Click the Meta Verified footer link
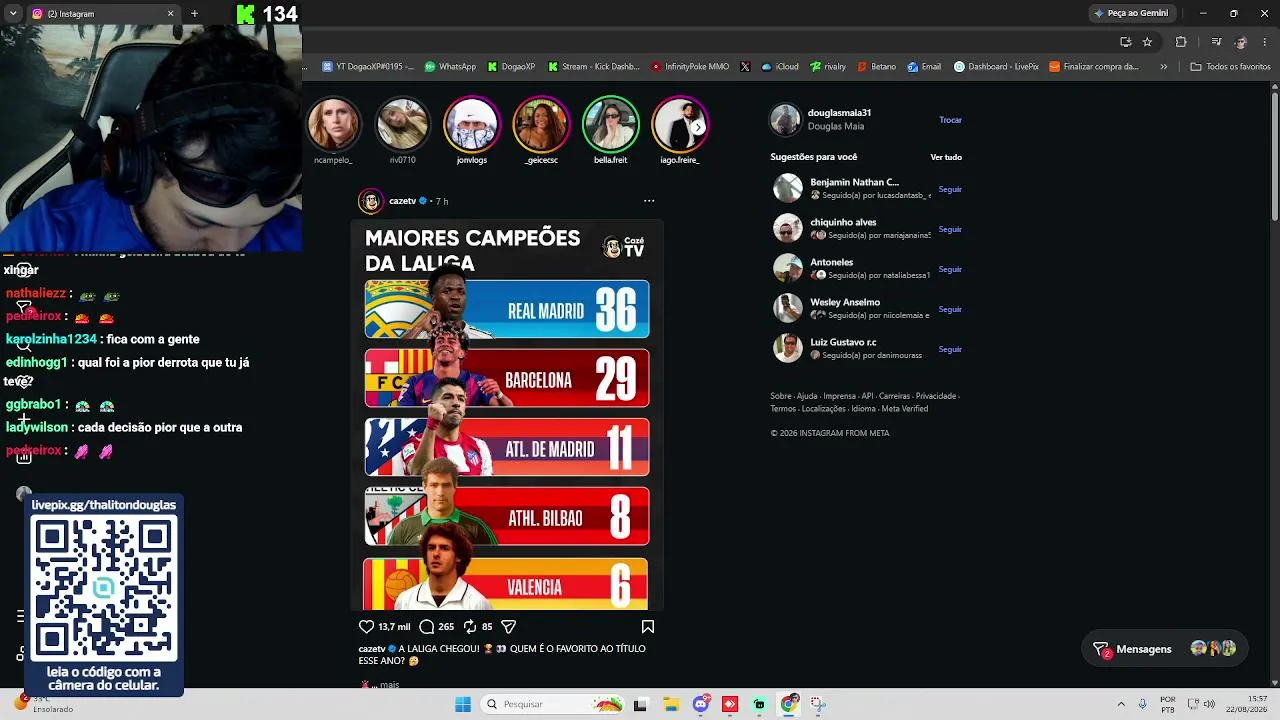Screen dimensions: 1280x720 point(905,409)
